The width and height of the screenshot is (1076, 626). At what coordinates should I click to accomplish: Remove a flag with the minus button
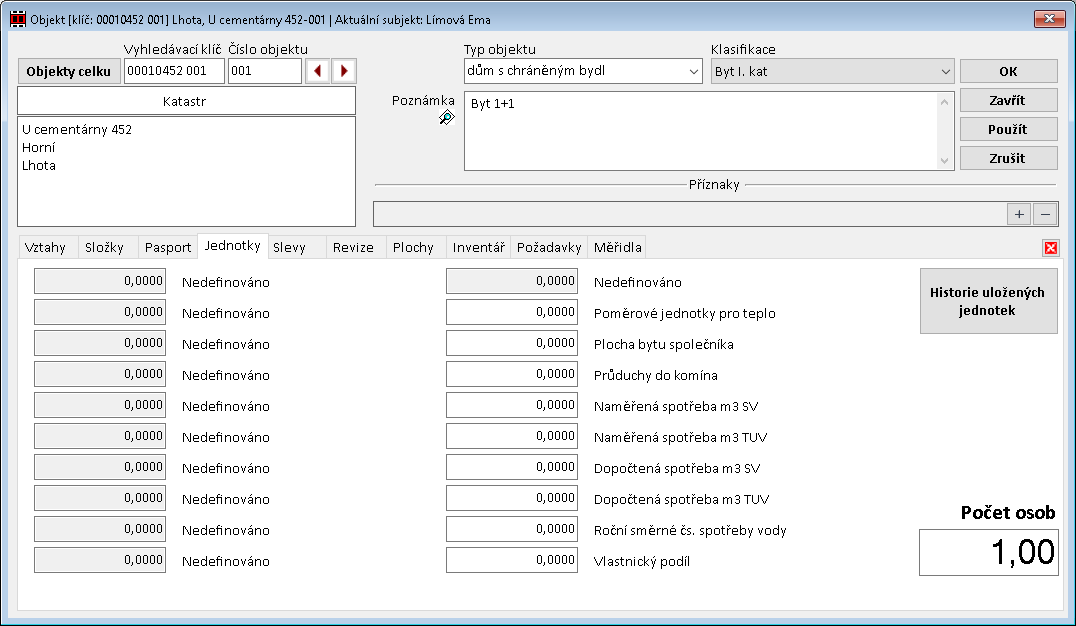1044,214
